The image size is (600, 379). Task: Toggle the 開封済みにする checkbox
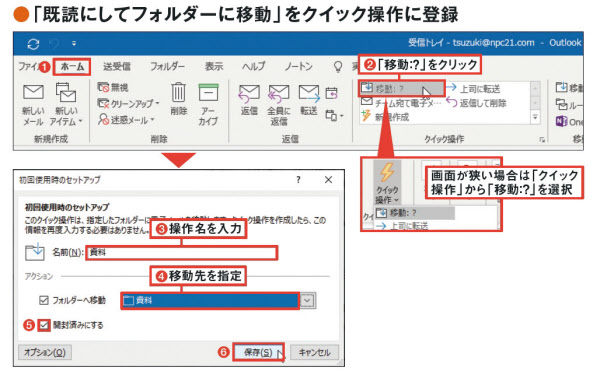[44, 325]
